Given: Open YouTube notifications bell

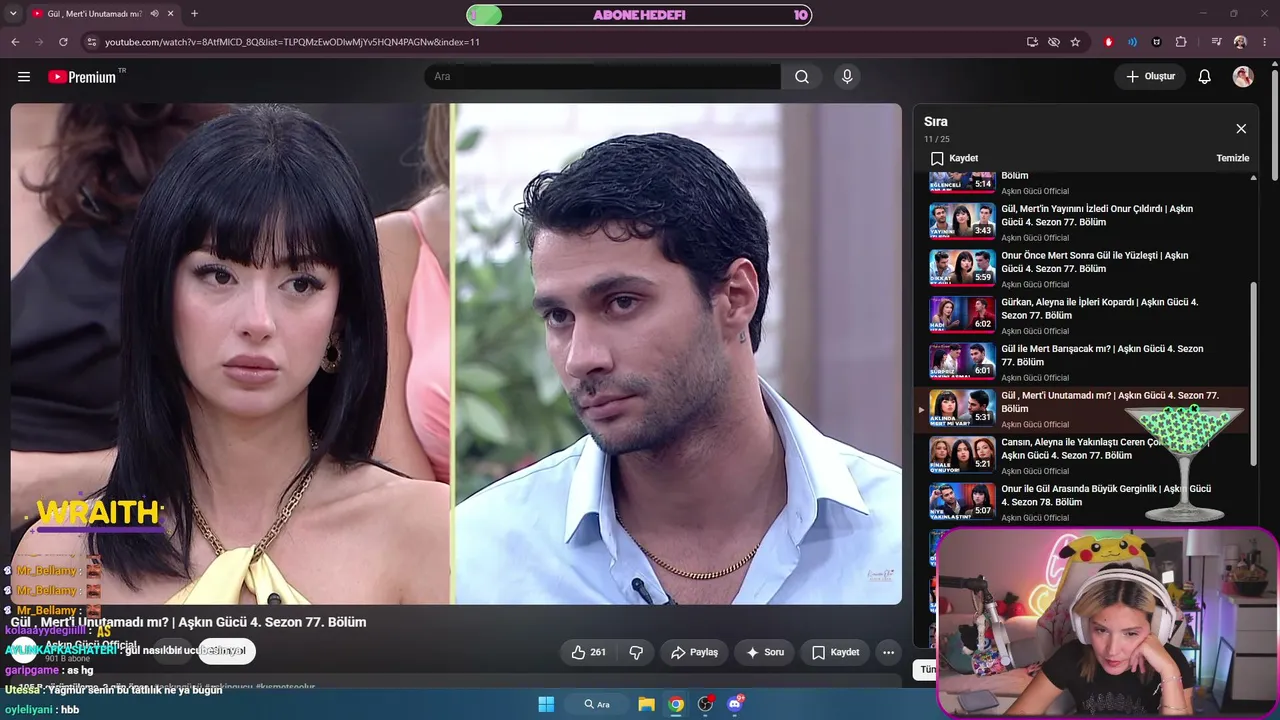Looking at the screenshot, I should coord(1205,77).
